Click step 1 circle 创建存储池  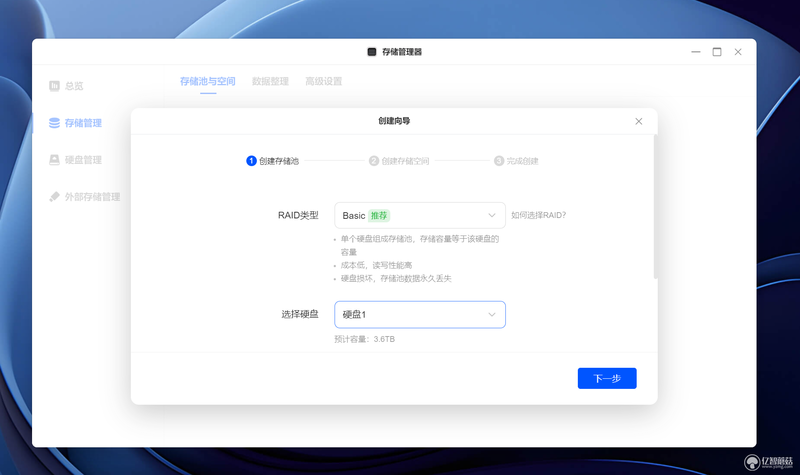click(x=251, y=161)
